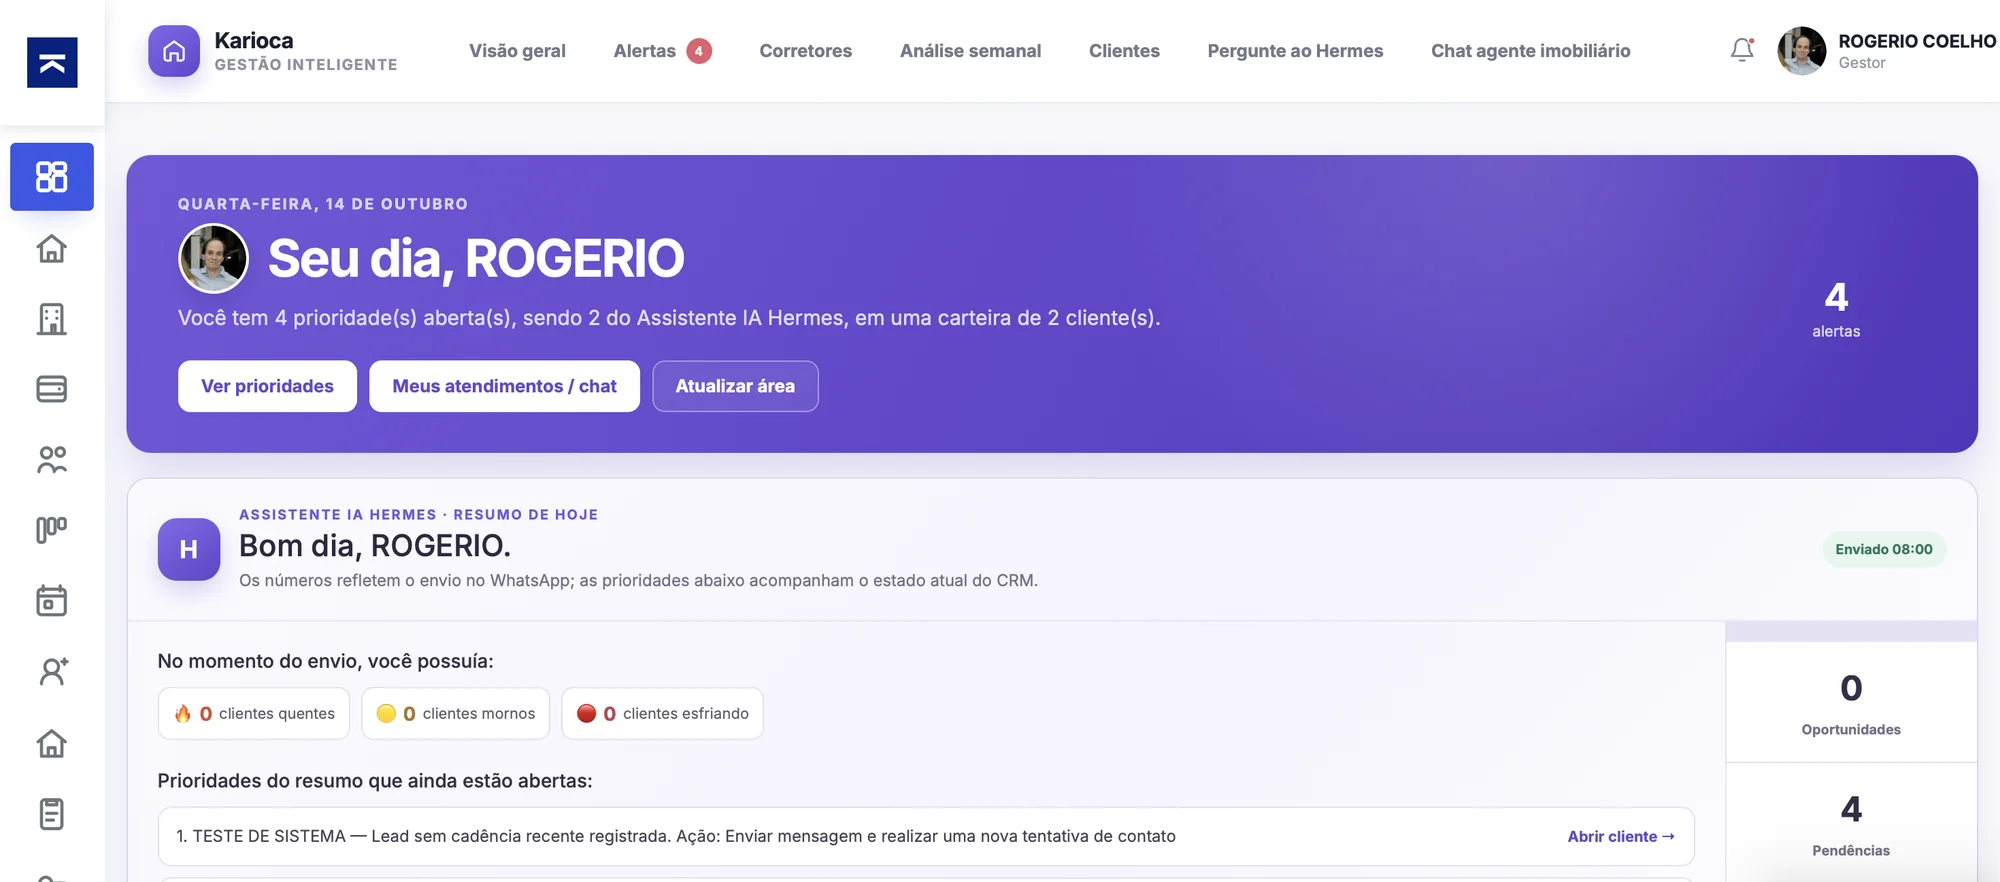
Task: Open Pergunte ao Hermes tab
Action: pos(1295,51)
